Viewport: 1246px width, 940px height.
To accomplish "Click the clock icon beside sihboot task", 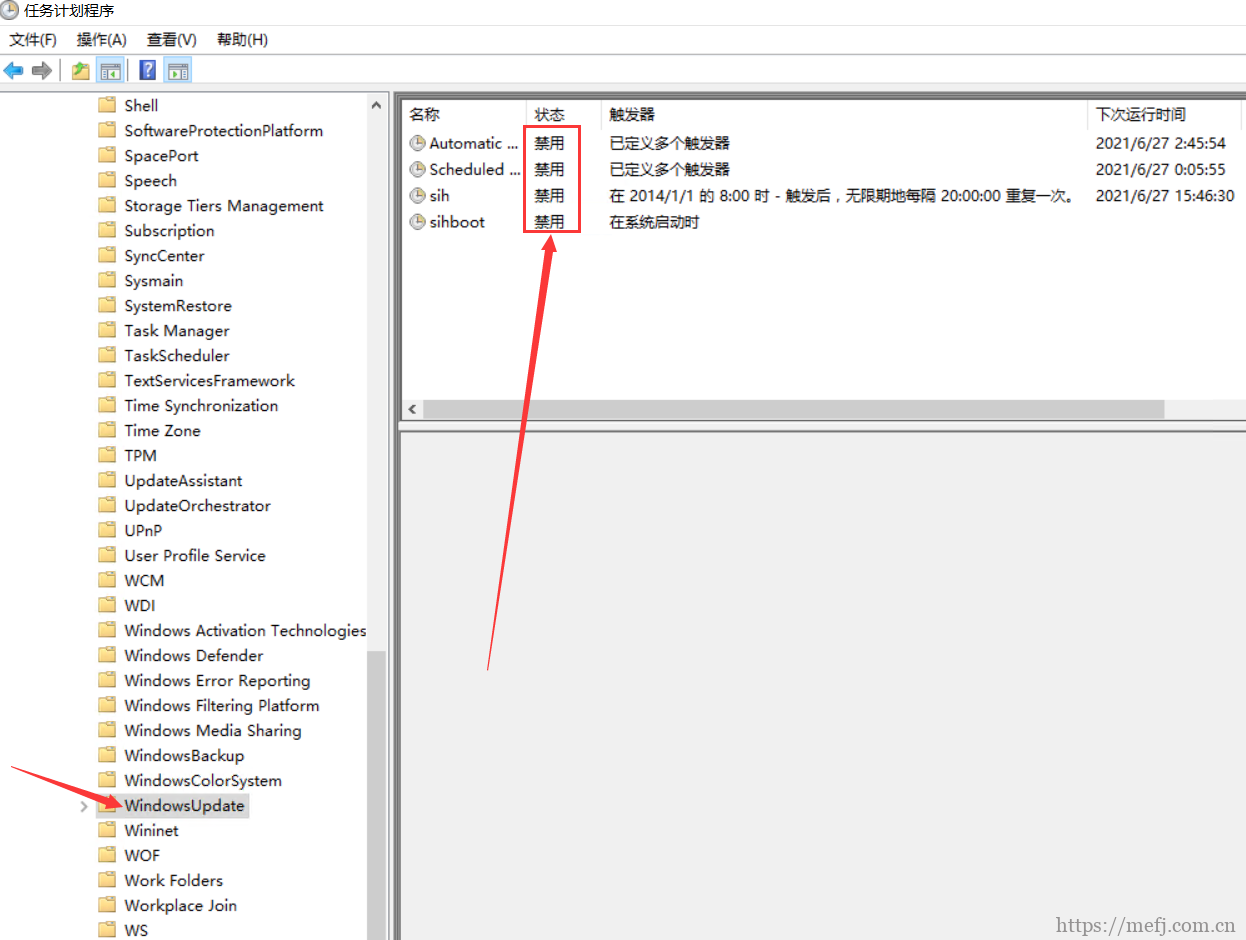I will pos(418,222).
